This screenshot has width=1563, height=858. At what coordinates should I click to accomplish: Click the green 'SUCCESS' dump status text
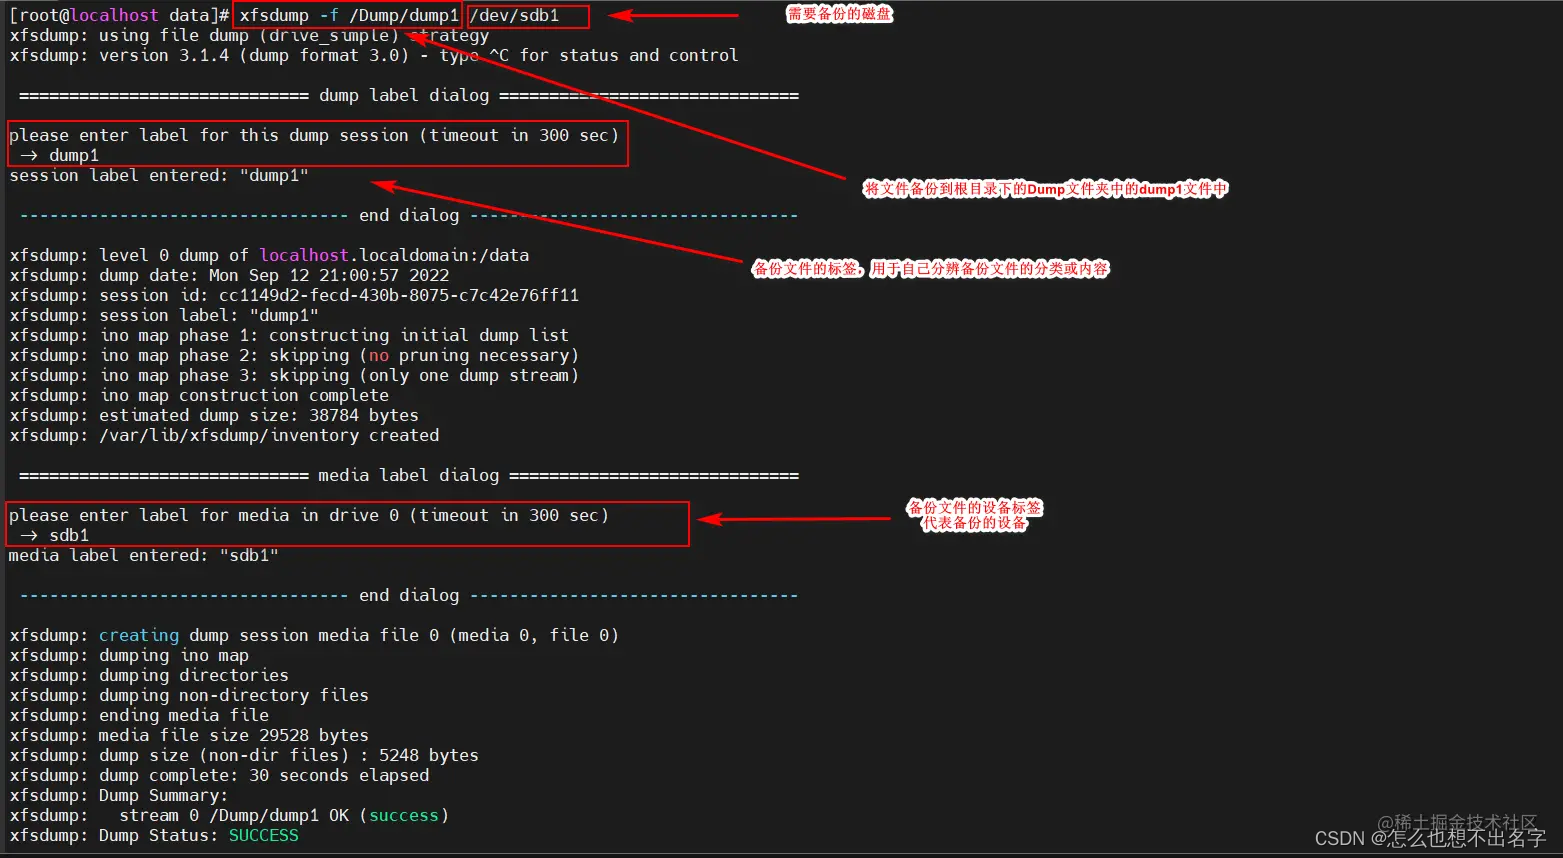(x=264, y=835)
